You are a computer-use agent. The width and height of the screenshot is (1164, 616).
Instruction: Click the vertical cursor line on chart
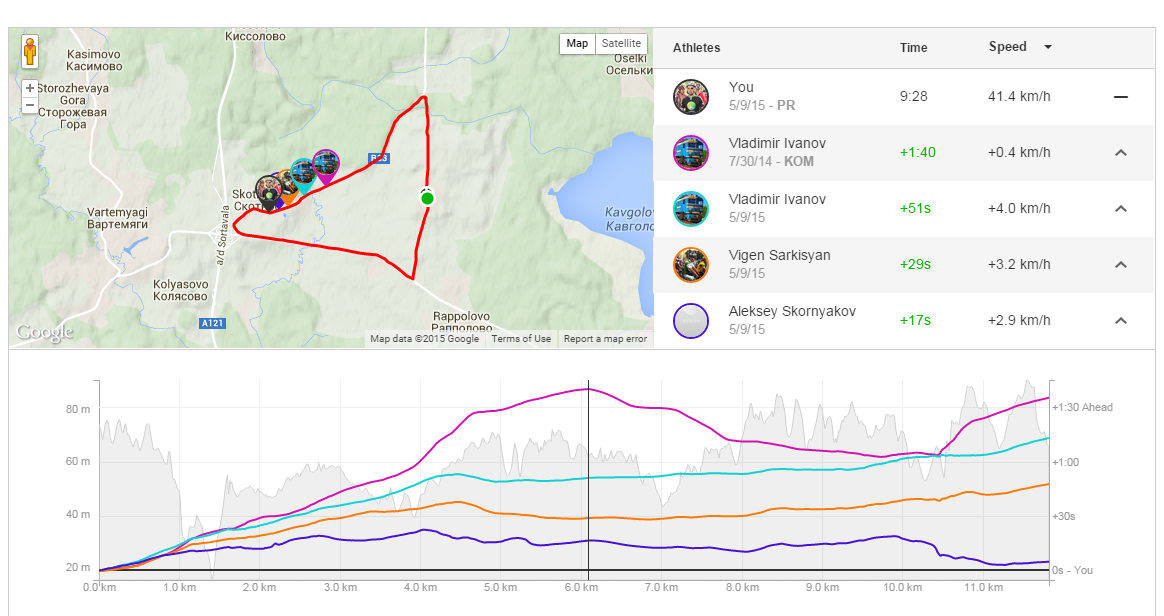coord(589,482)
